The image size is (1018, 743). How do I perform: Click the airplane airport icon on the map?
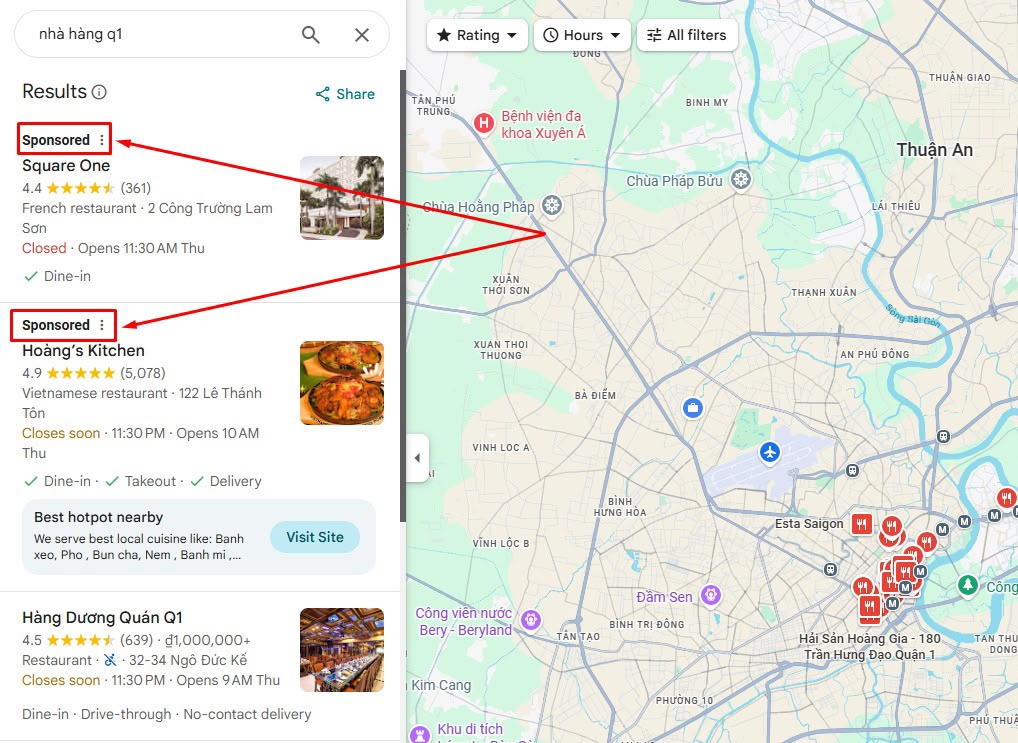[x=768, y=453]
